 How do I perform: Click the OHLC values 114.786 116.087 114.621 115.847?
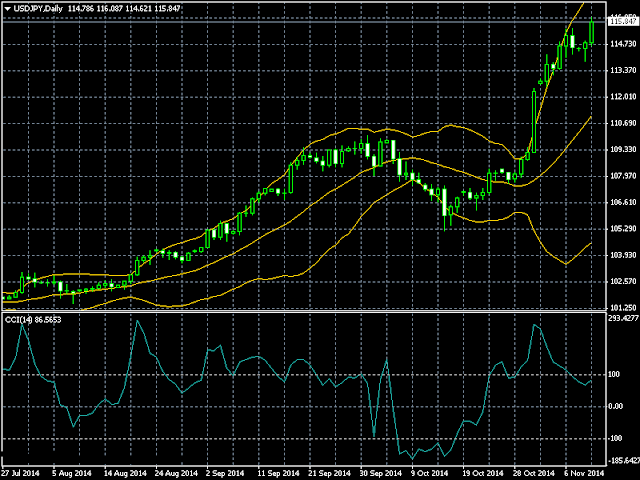point(124,9)
